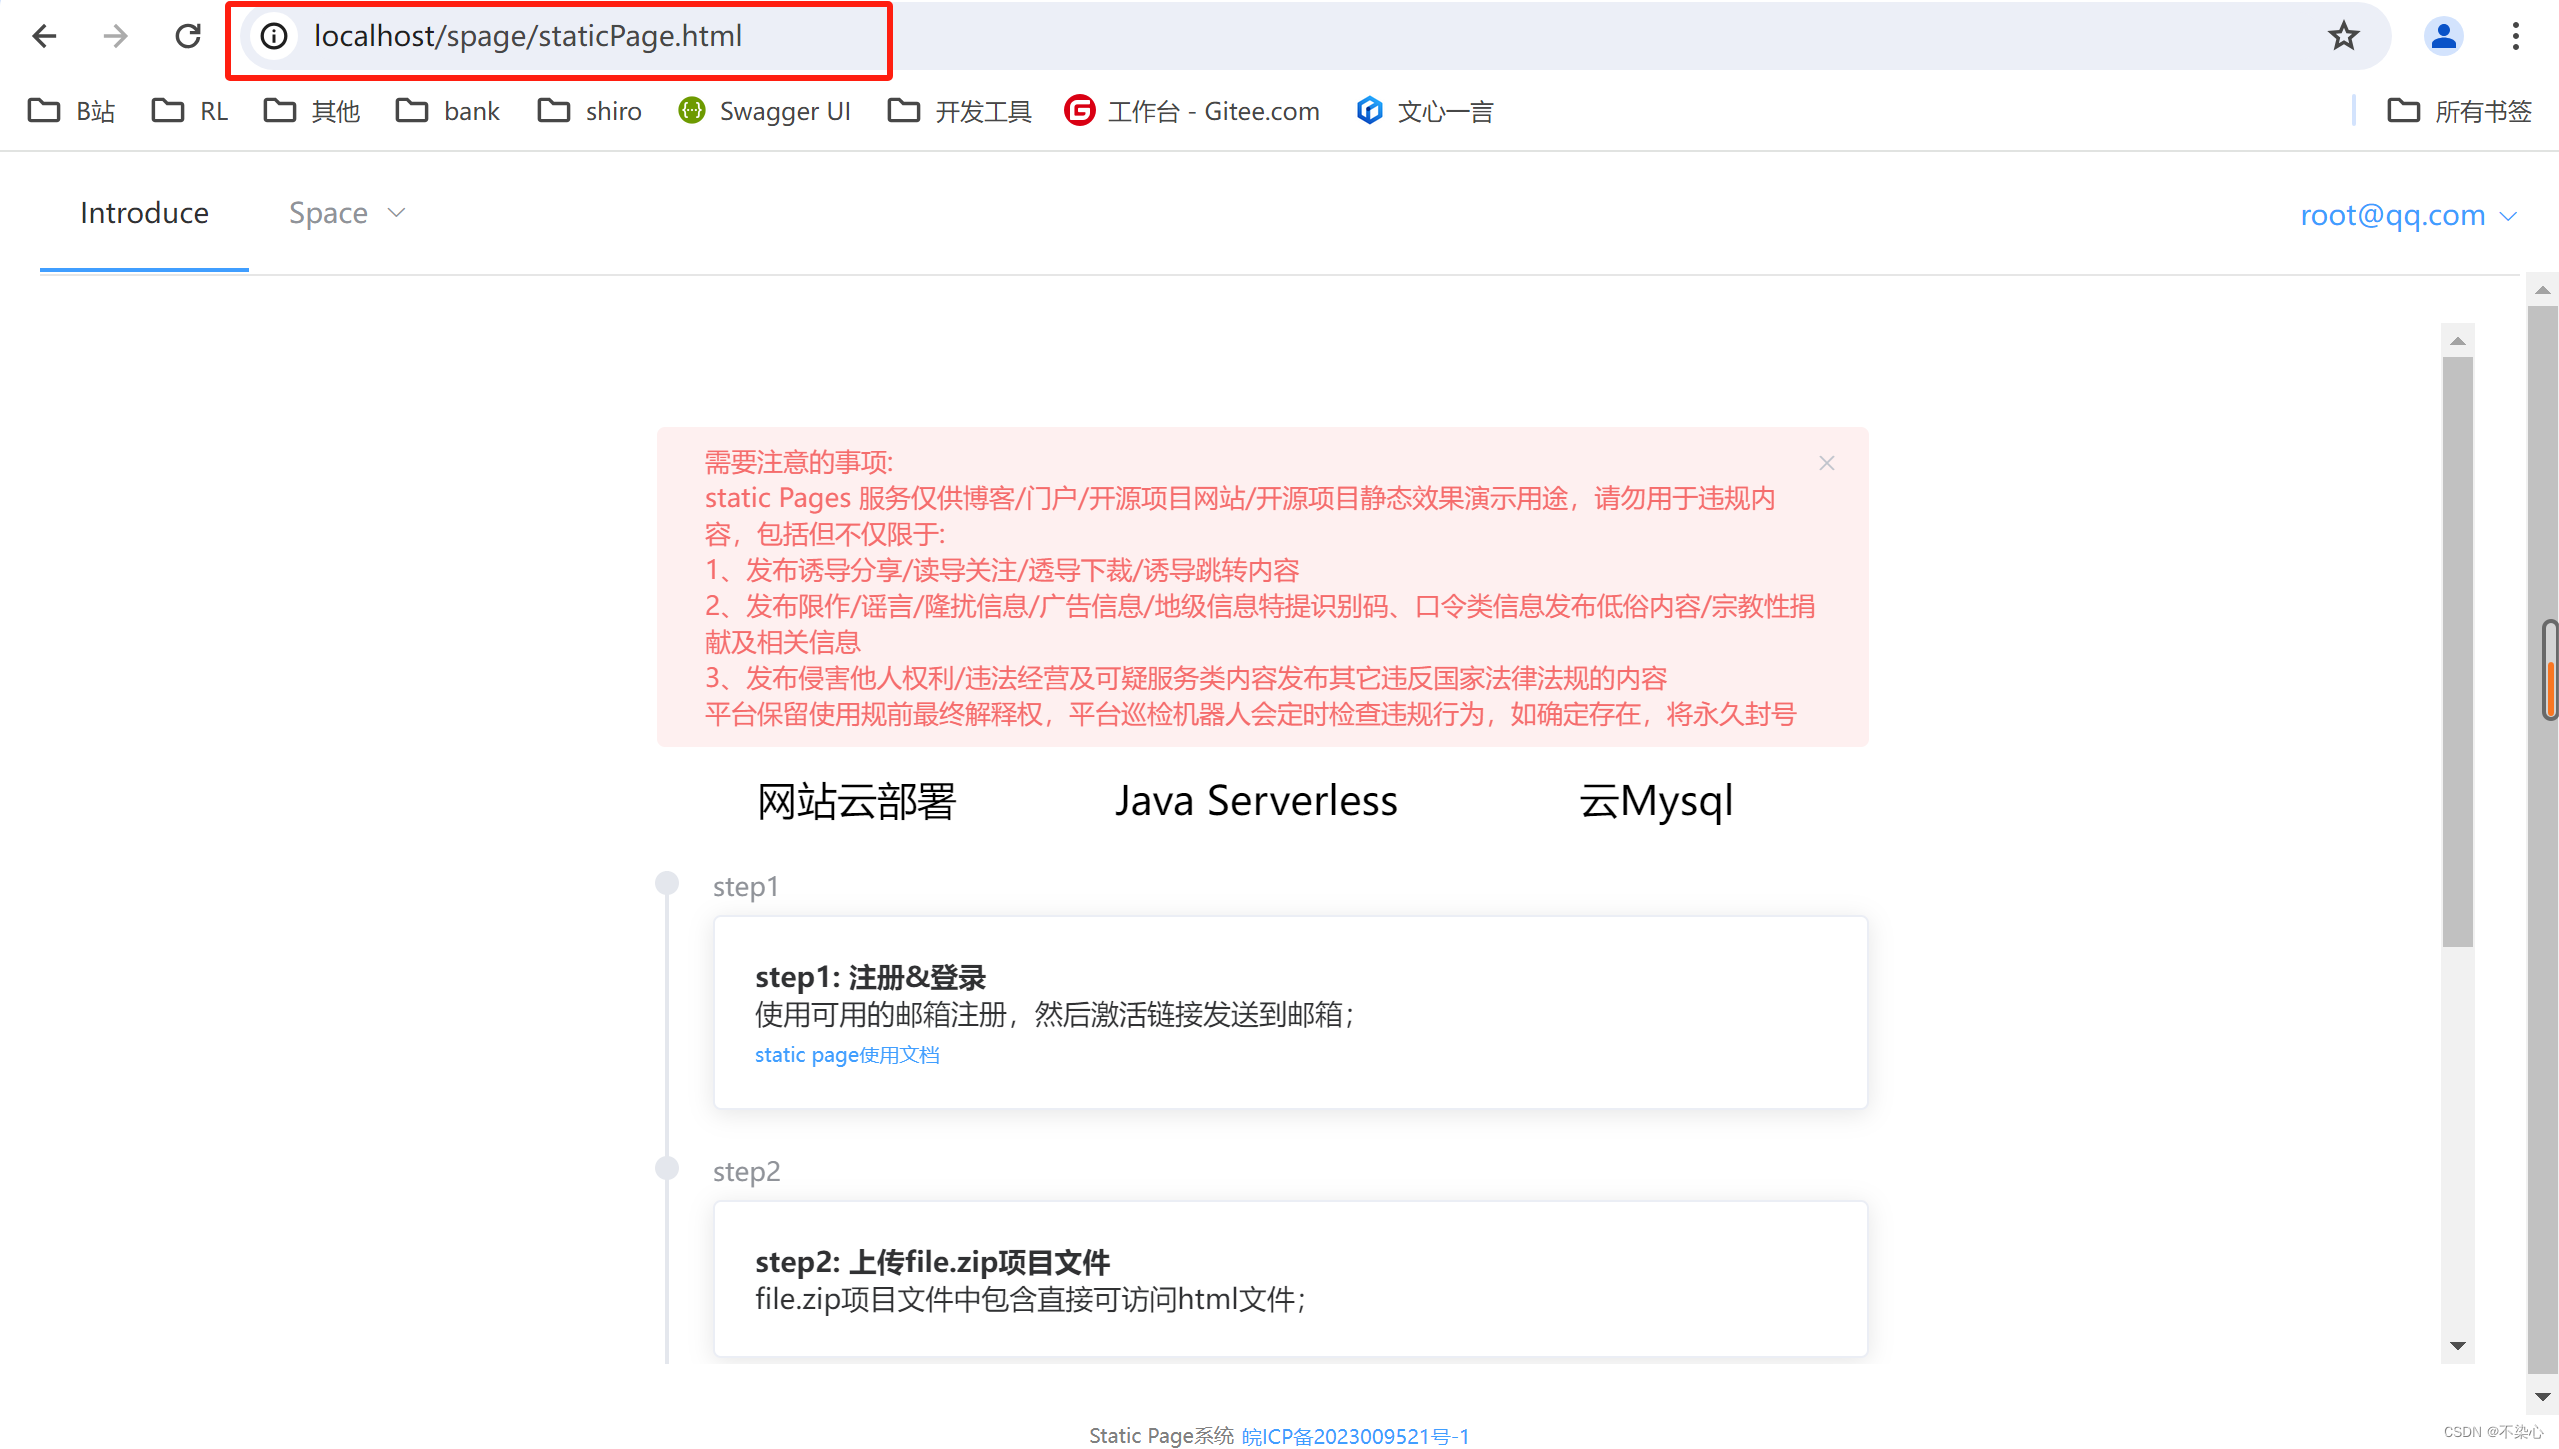This screenshot has width=2559, height=1449.
Task: Open the root@qq.com account dropdown
Action: (x=2408, y=215)
